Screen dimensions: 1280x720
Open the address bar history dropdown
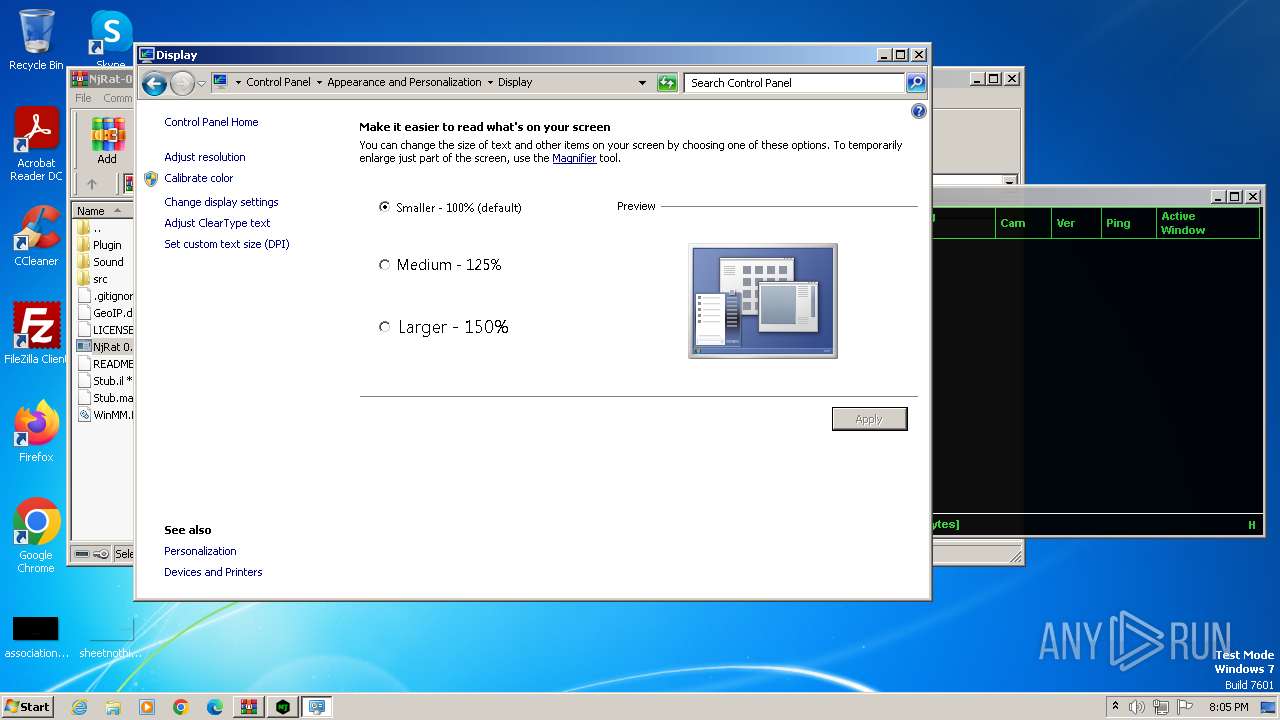click(x=642, y=83)
